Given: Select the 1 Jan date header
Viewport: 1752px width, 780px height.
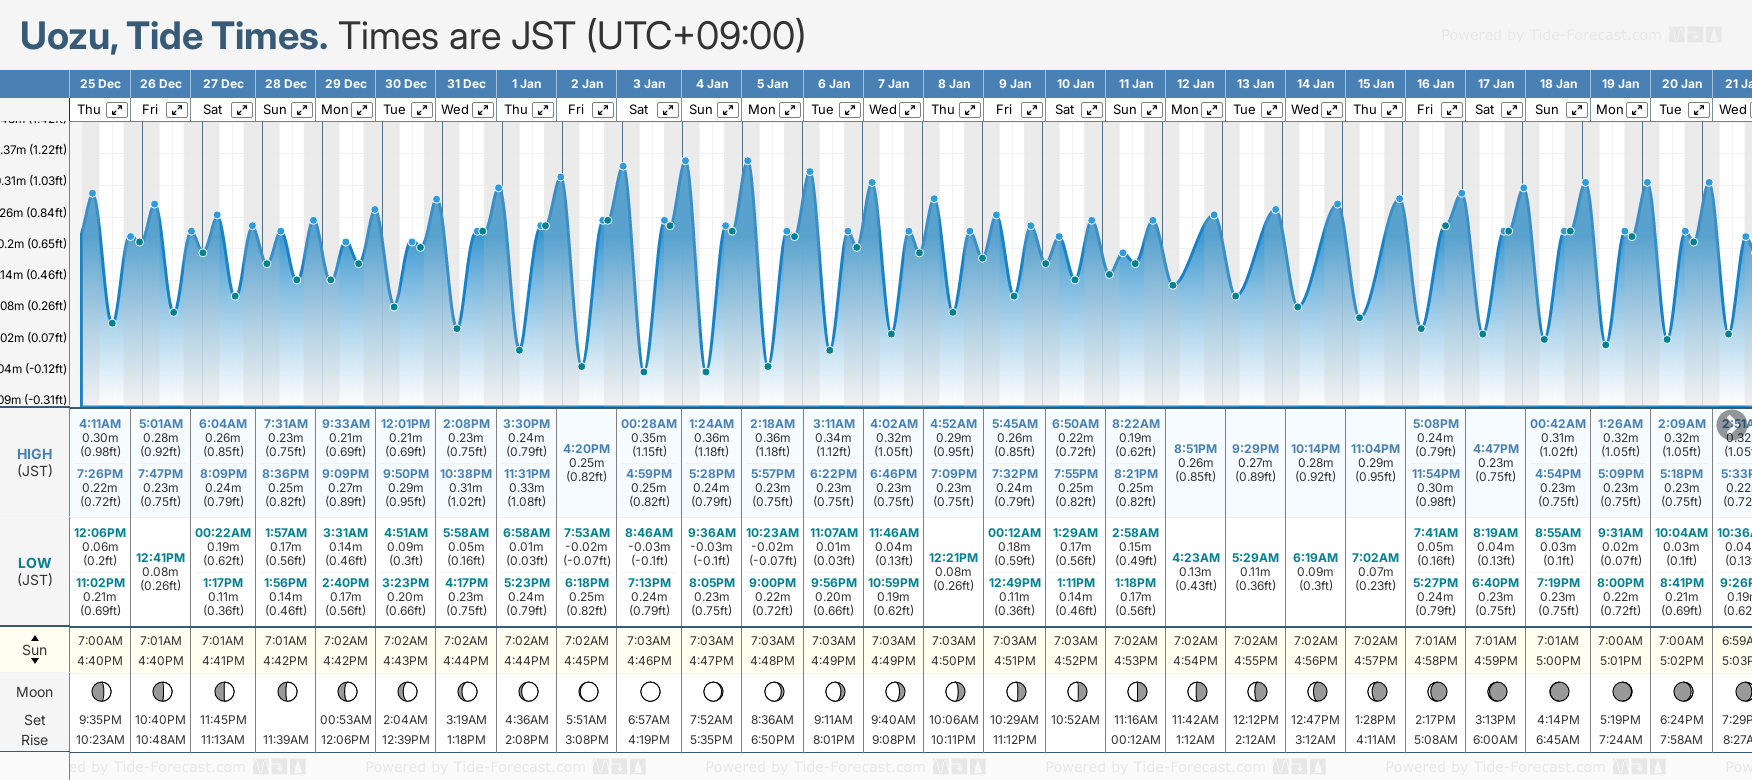Looking at the screenshot, I should click(x=526, y=84).
